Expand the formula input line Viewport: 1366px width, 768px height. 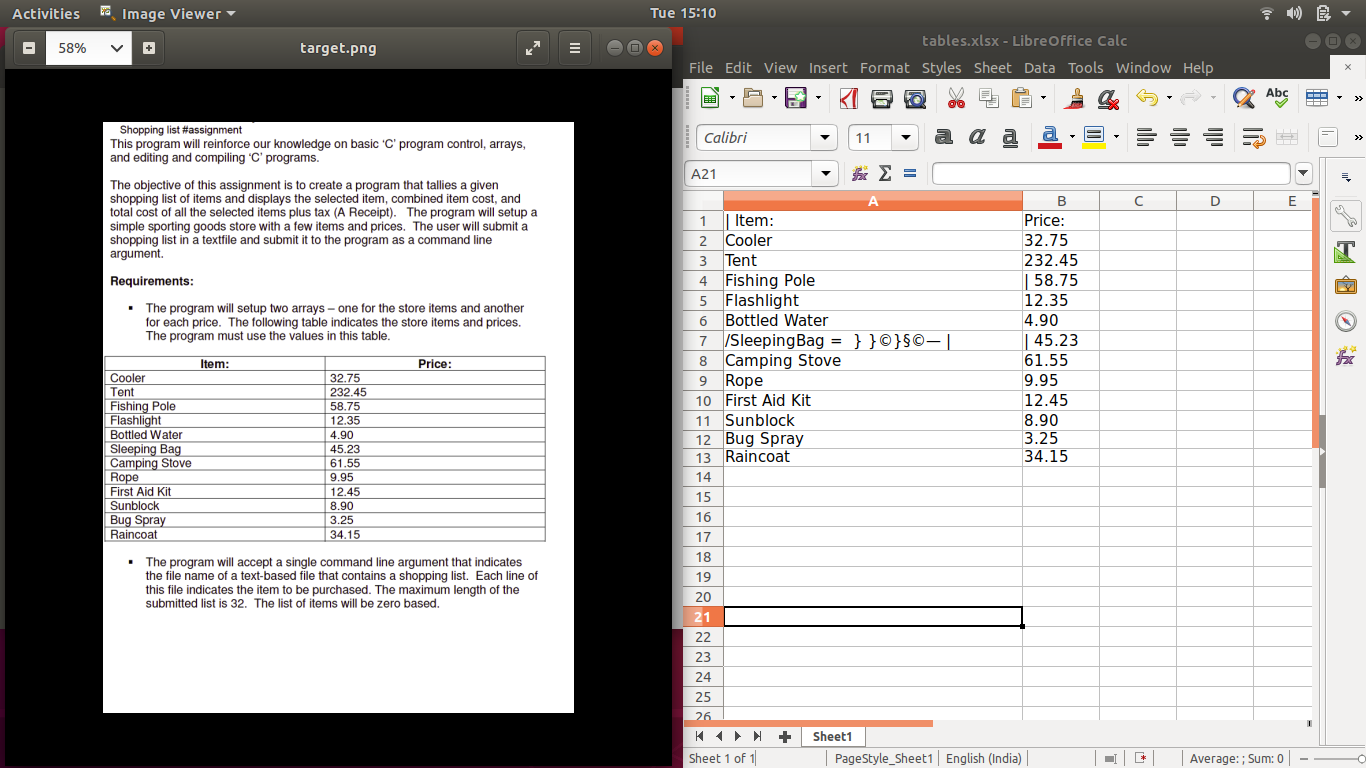pos(1303,174)
